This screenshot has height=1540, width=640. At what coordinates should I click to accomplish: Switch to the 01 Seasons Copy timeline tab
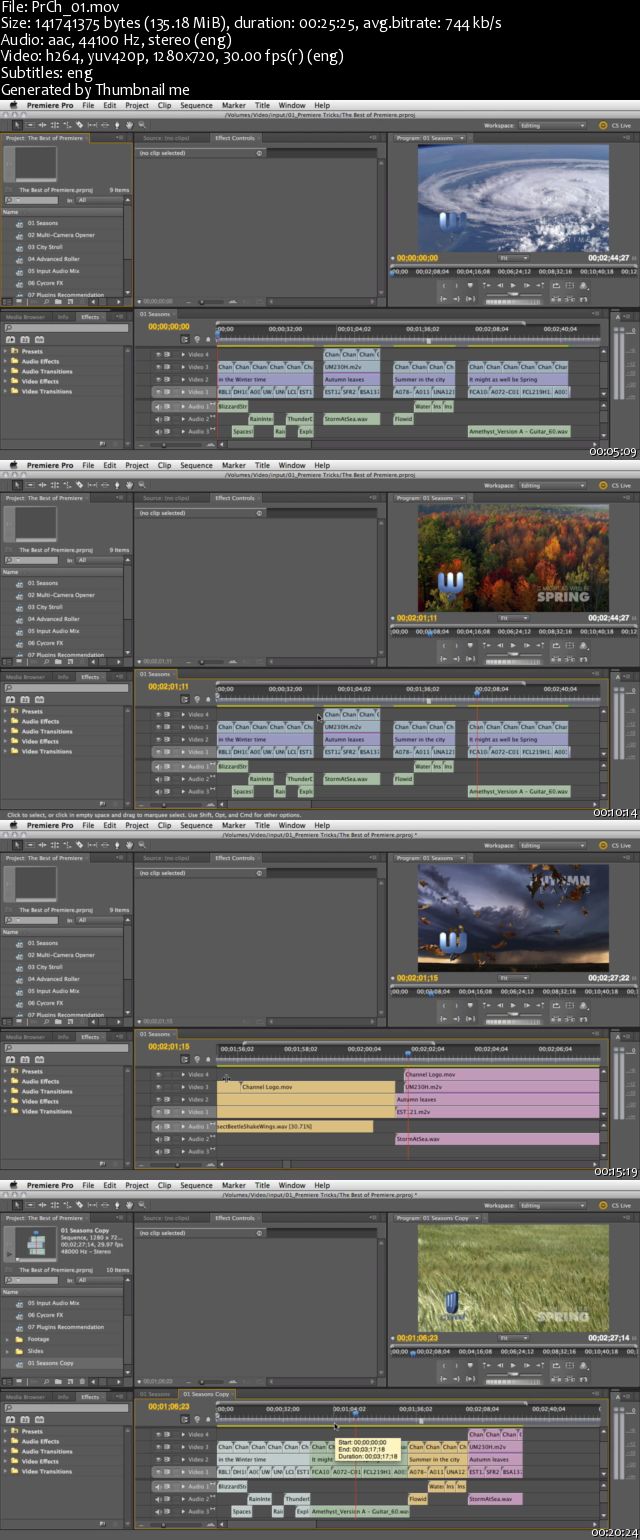[206, 1394]
